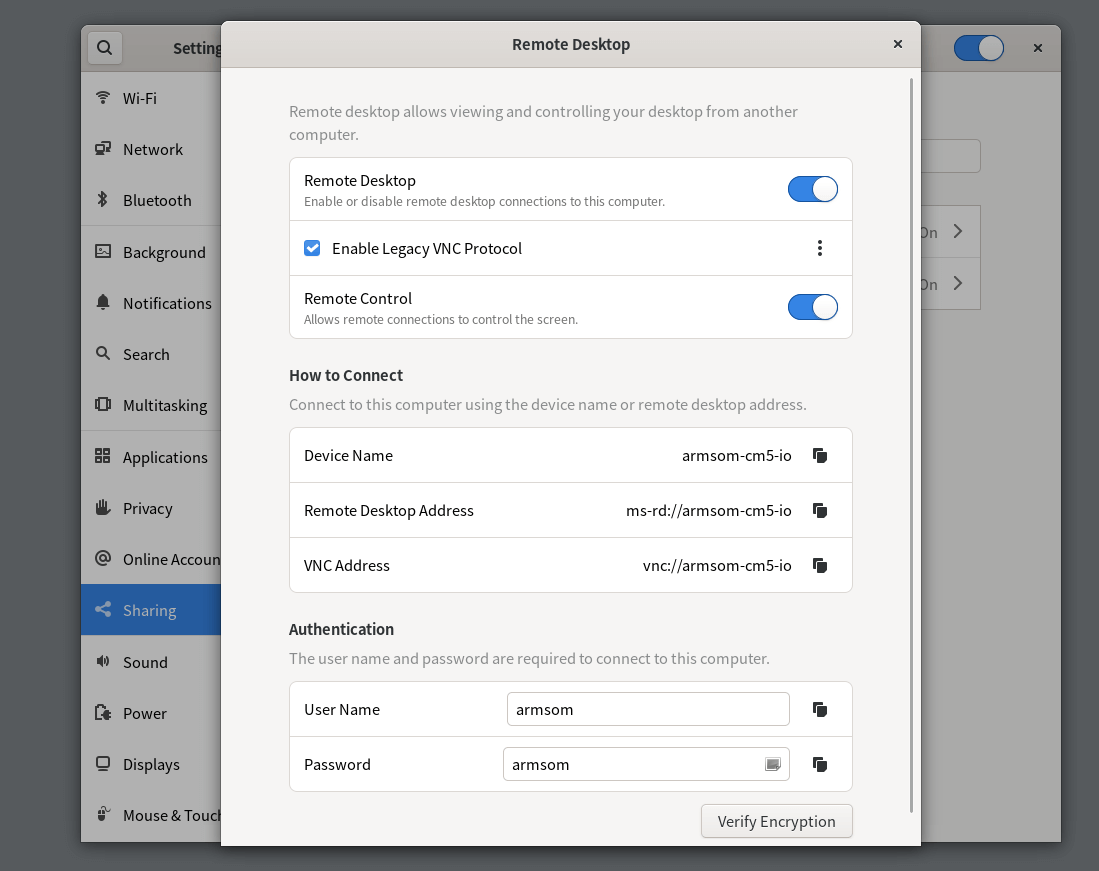Click the copy icon next to Device Name
Viewport: 1099px width, 871px height.
pyautogui.click(x=819, y=455)
